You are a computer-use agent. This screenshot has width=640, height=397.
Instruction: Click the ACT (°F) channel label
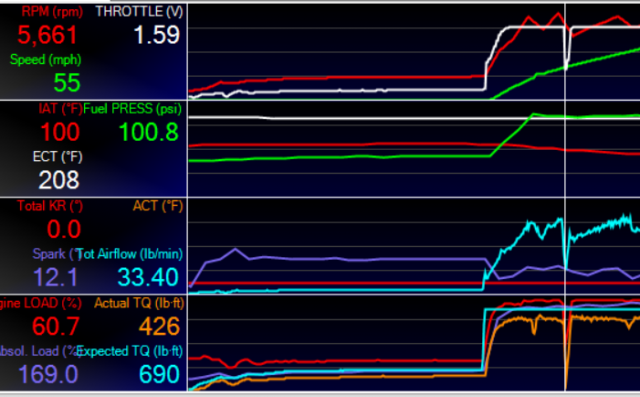coord(158,206)
